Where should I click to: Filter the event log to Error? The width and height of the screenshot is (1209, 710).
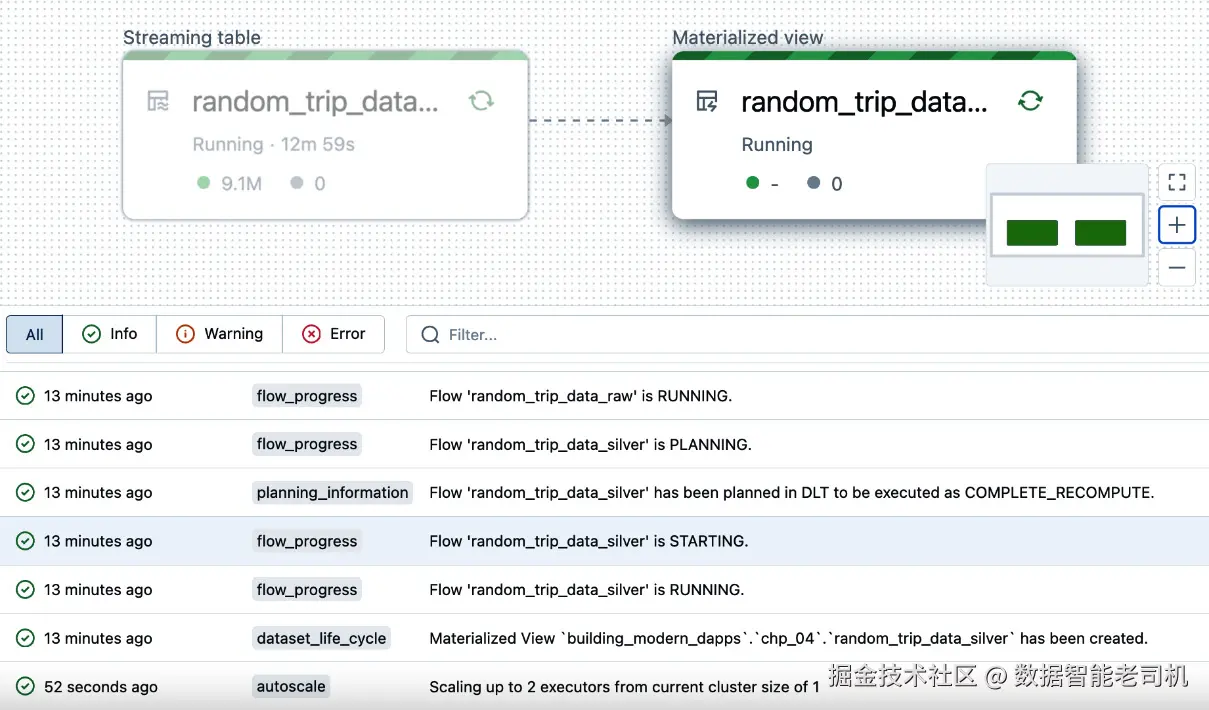(333, 334)
